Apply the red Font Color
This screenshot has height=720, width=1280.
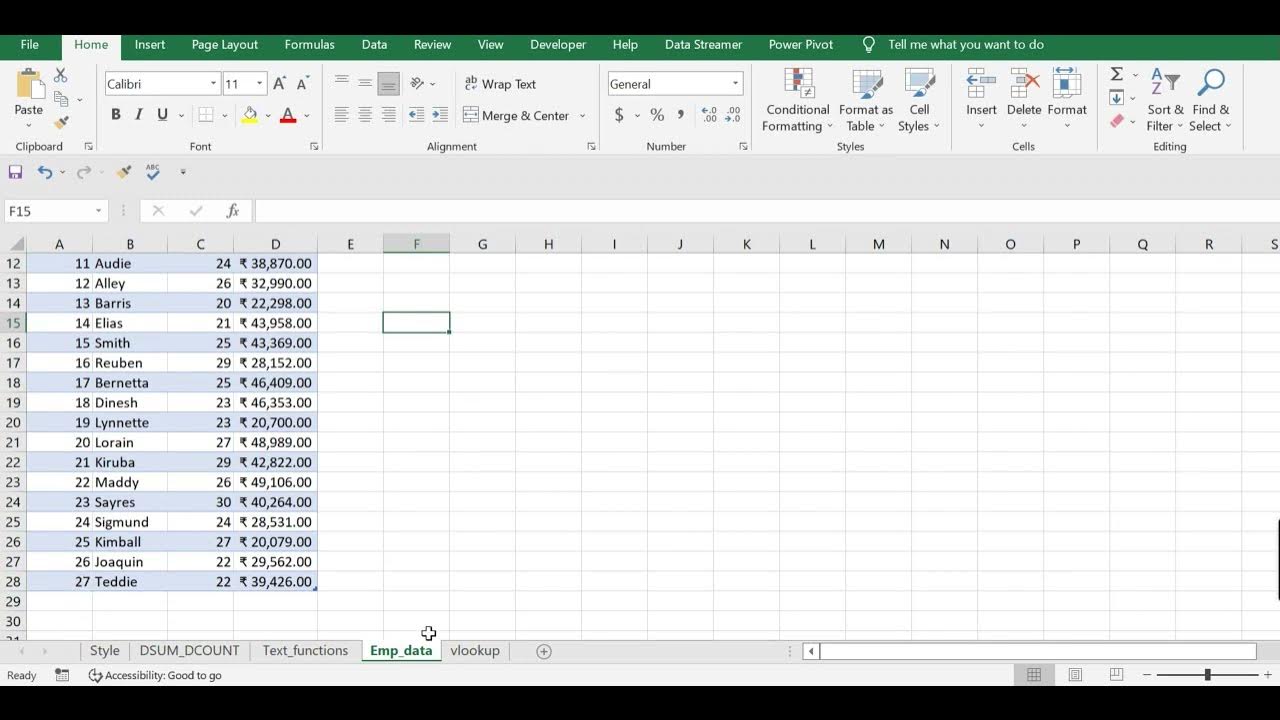pos(288,115)
